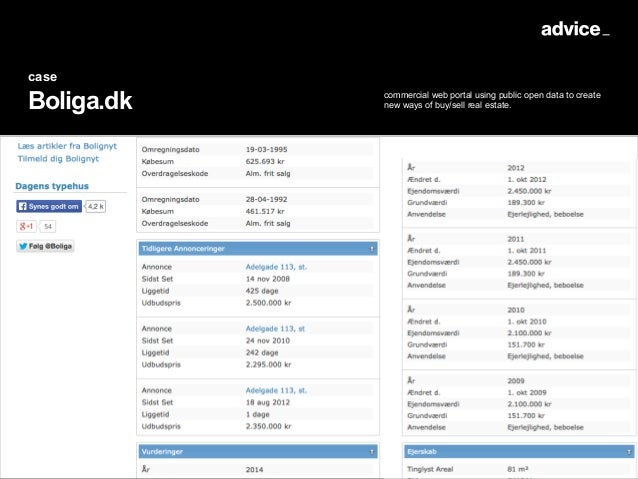This screenshot has height=479, width=638.
Task: Click Ændret d. value 1. okt 2012
Action: (x=527, y=179)
